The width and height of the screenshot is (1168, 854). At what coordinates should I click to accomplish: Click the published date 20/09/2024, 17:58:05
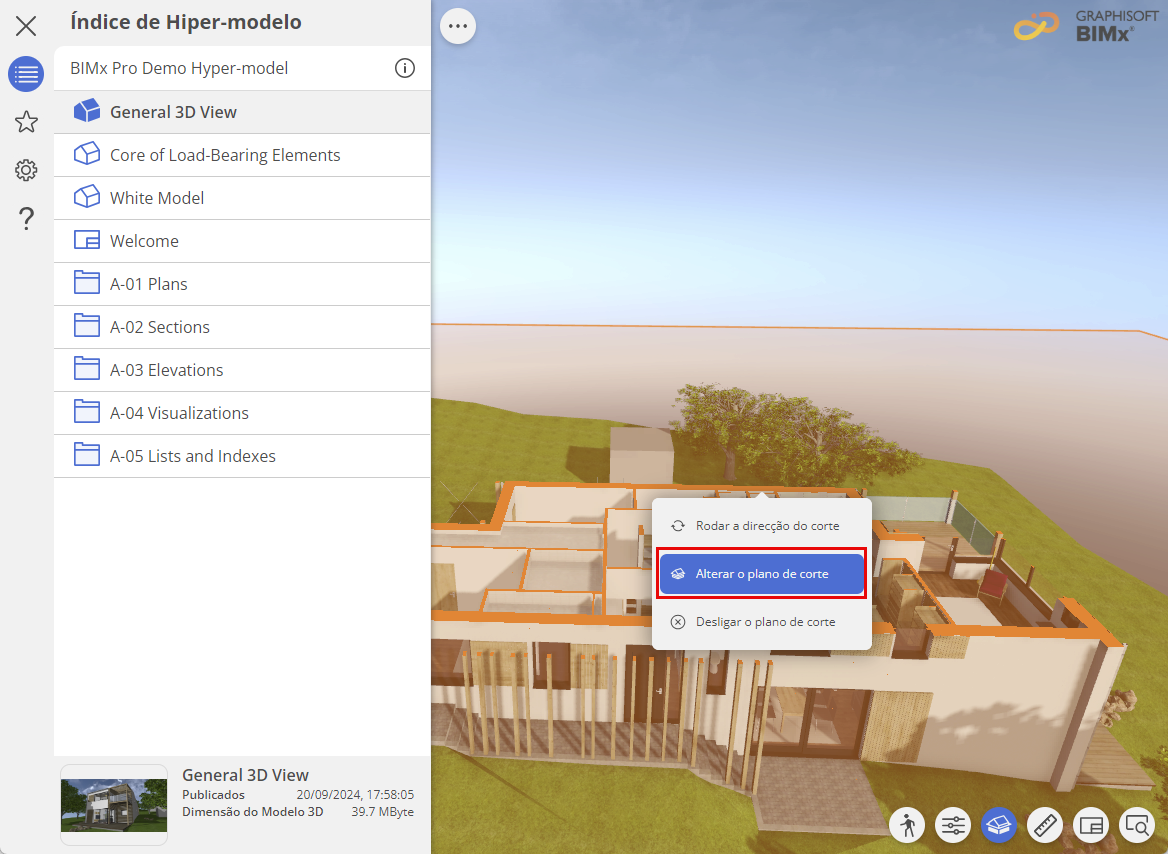pyautogui.click(x=355, y=794)
